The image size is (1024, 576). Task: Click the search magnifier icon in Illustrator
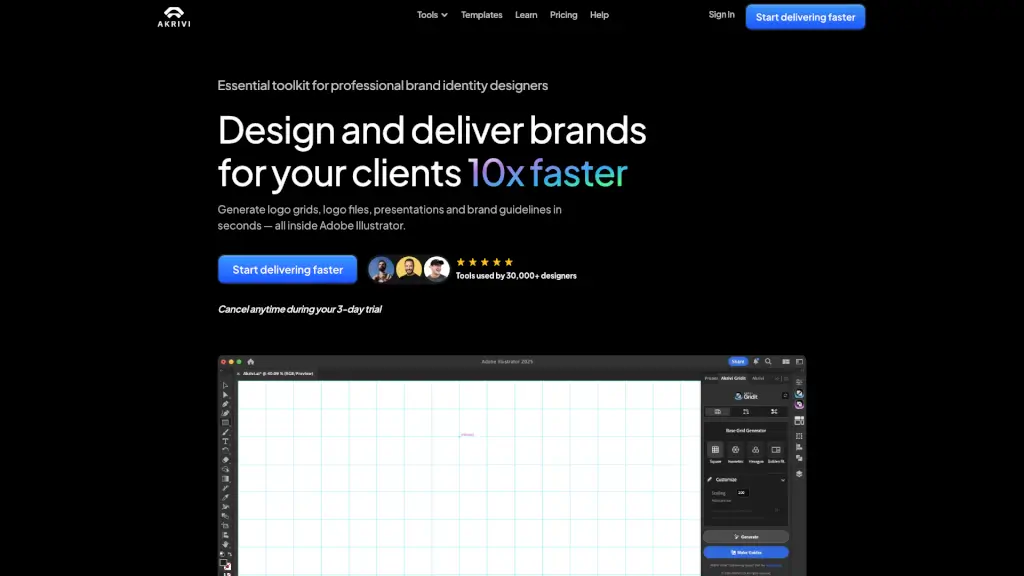point(768,361)
